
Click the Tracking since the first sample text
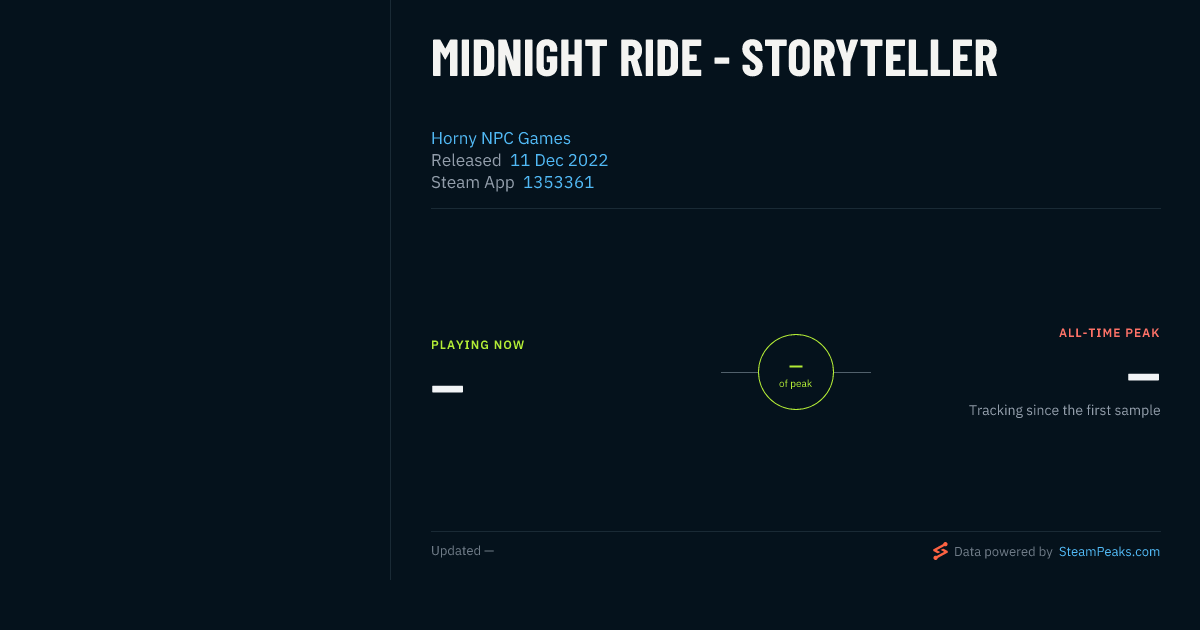click(1064, 410)
